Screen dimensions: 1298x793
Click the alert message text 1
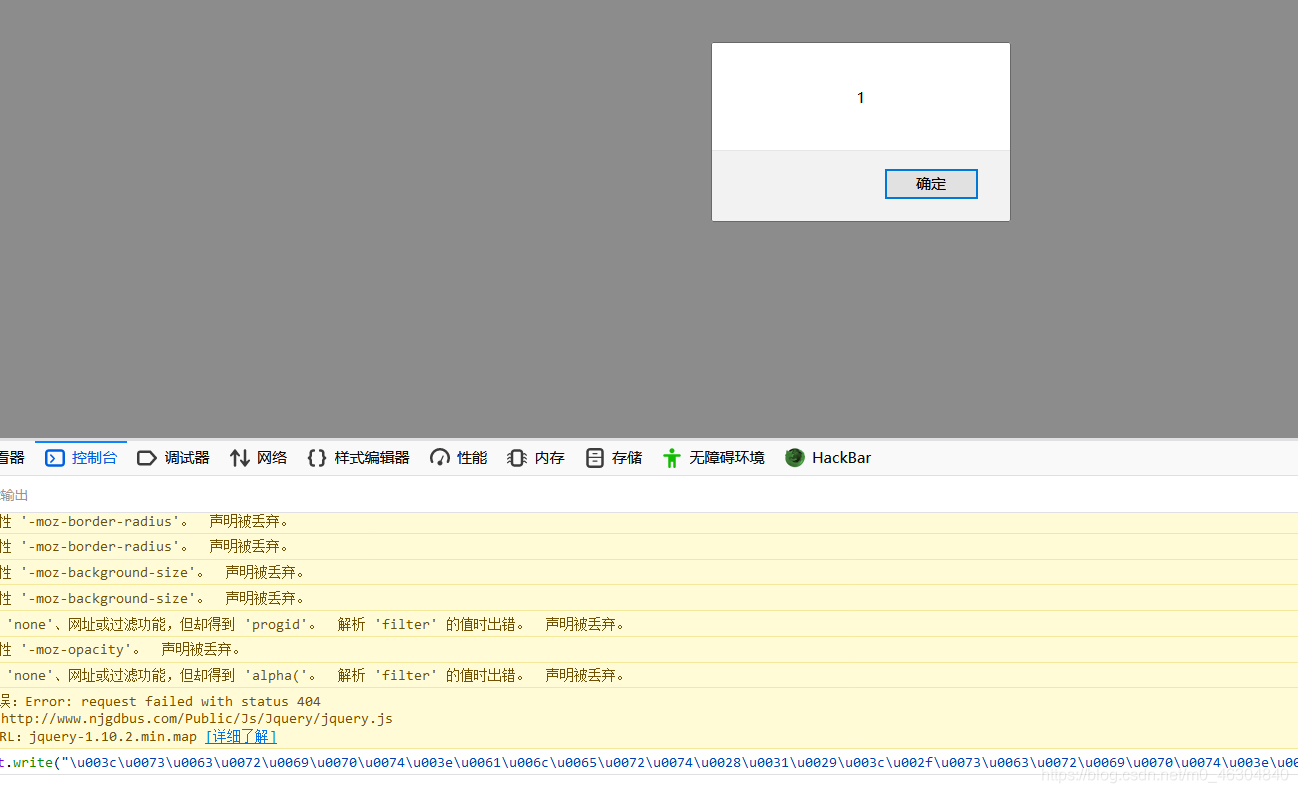[x=861, y=98]
